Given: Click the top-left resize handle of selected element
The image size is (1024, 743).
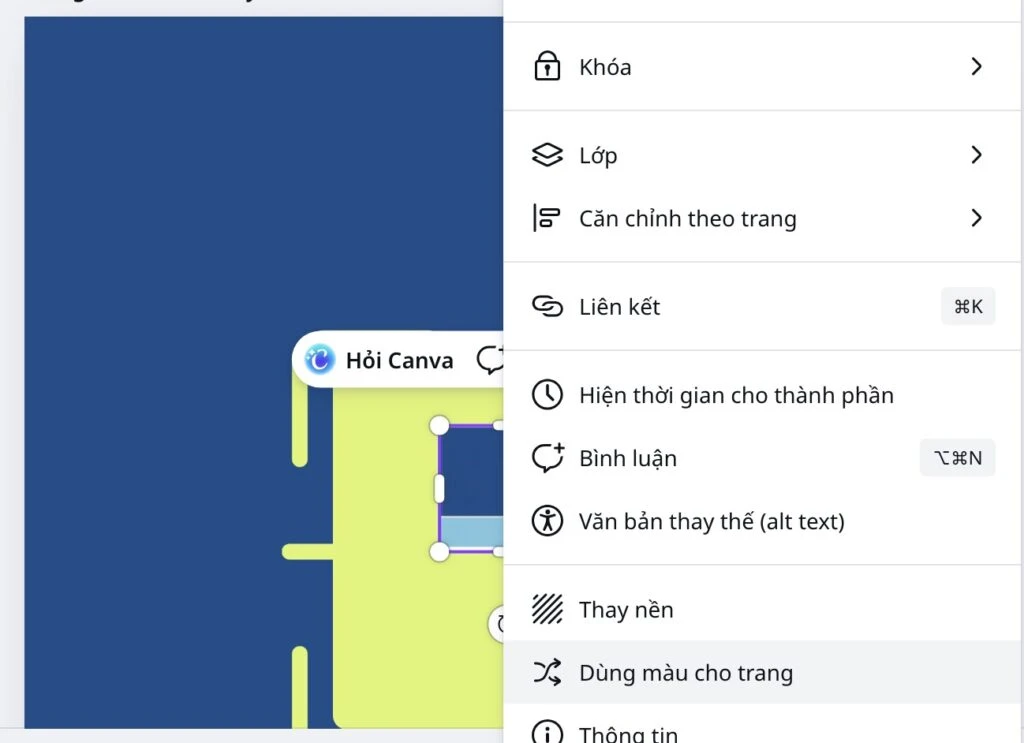Looking at the screenshot, I should click(439, 426).
